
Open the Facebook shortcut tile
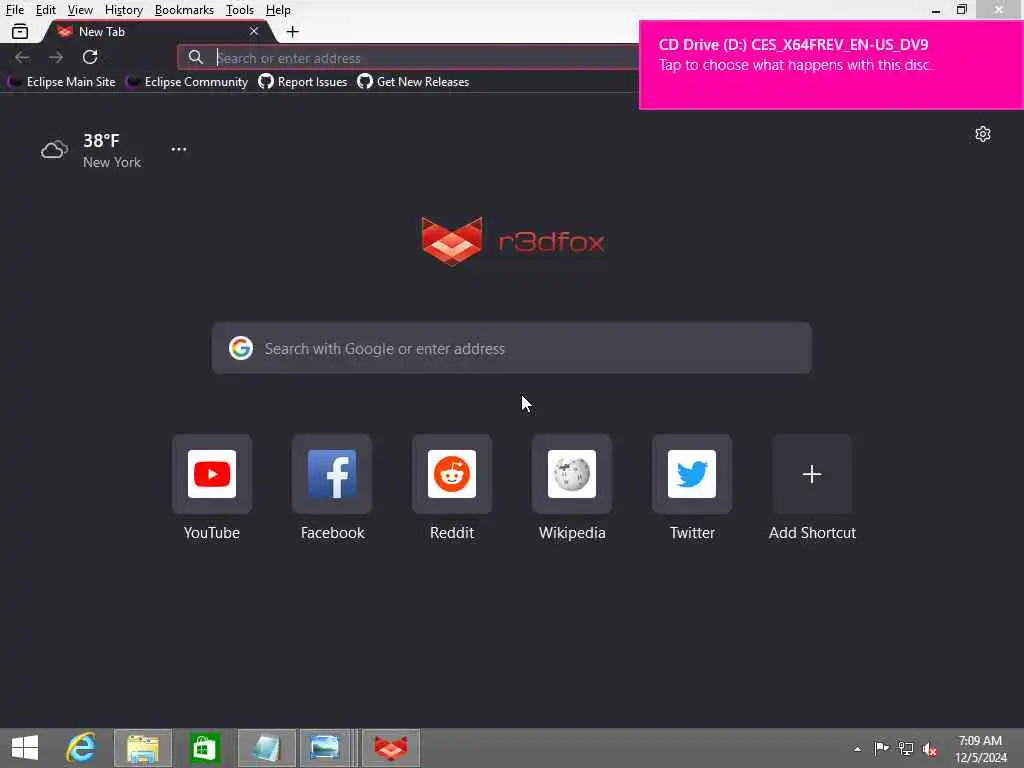[x=332, y=474]
